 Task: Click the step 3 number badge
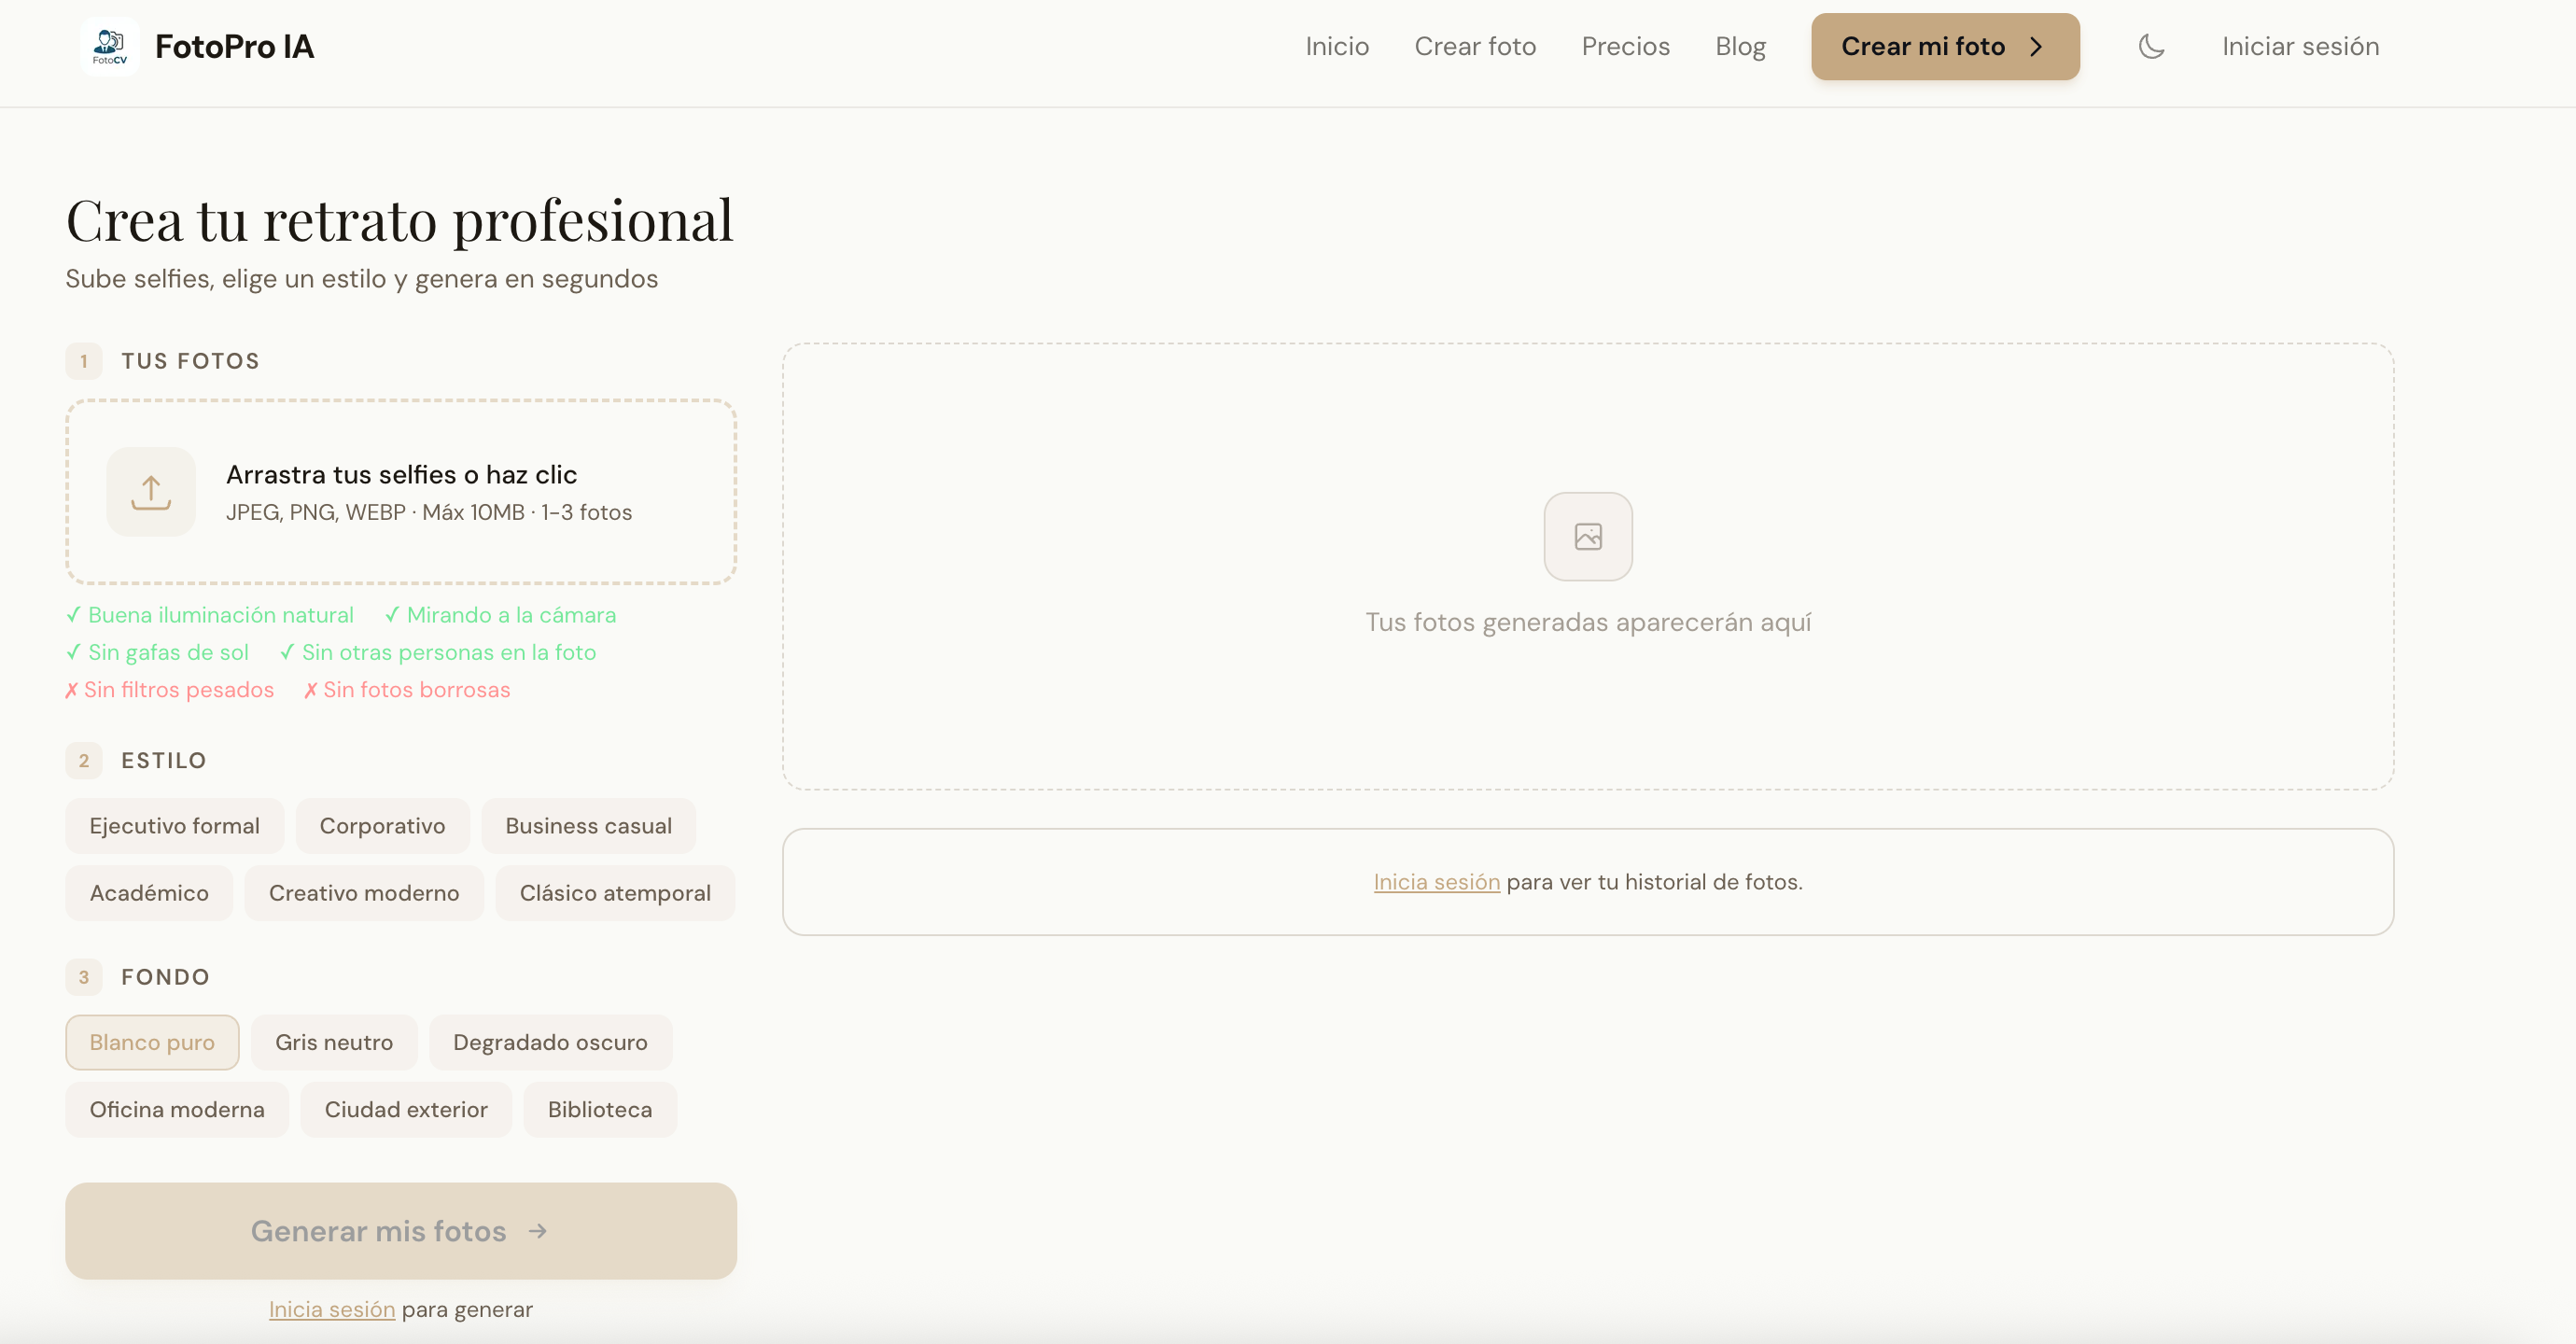(84, 977)
